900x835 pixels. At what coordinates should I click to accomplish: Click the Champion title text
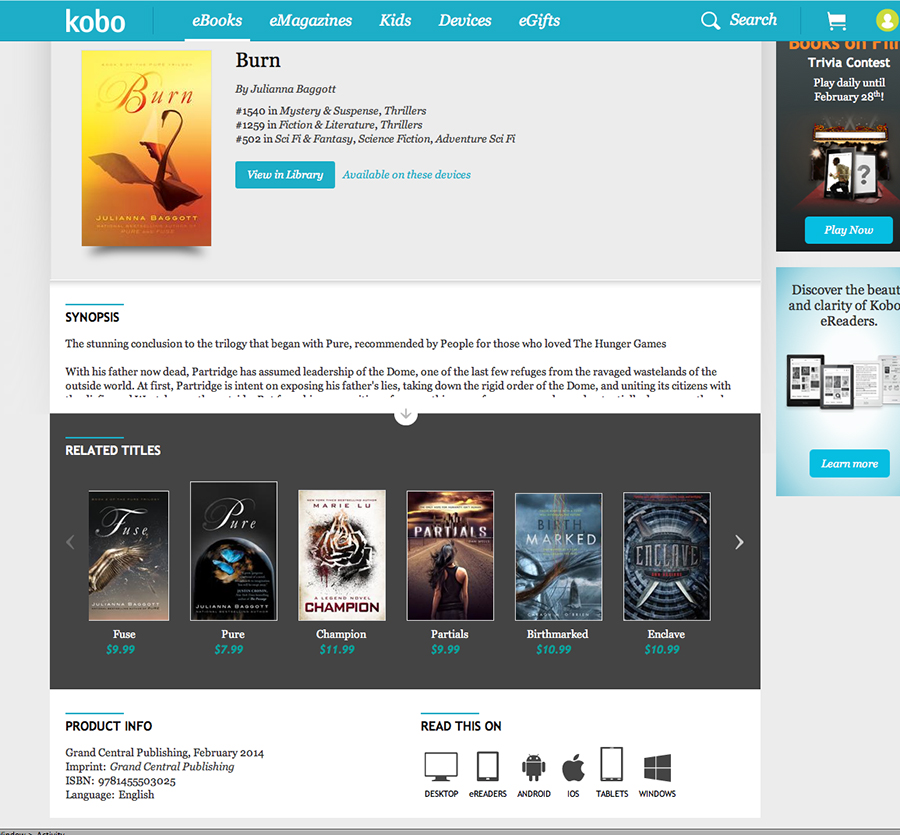(341, 634)
